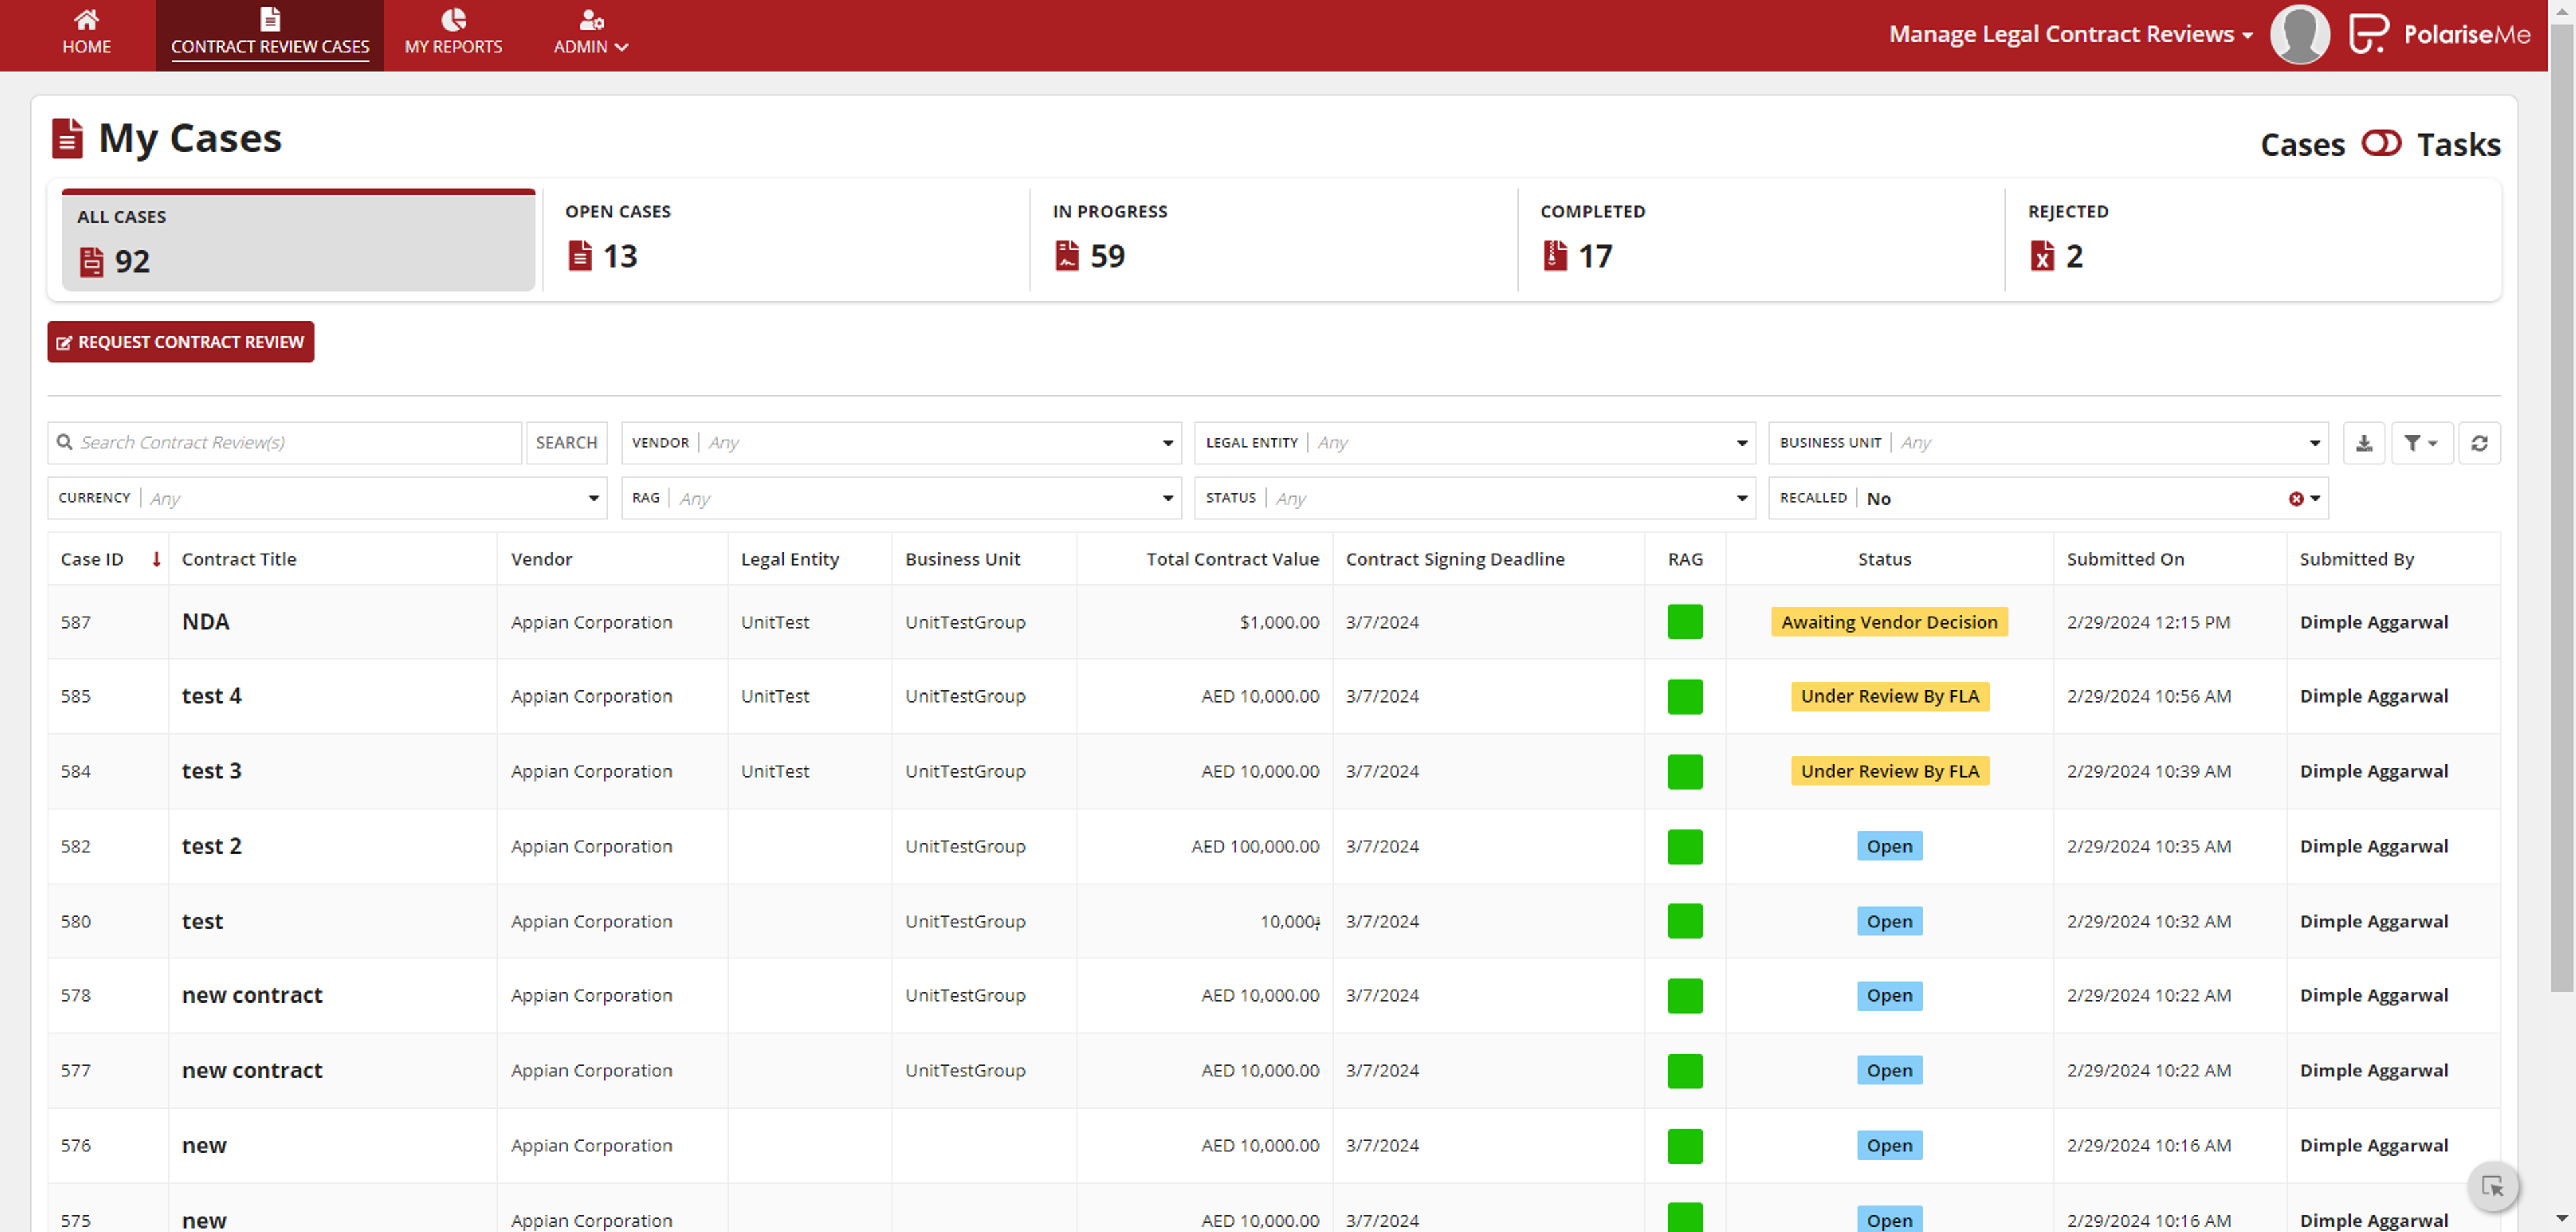Click Request Contract Review button
The height and width of the screenshot is (1232, 2576).
[180, 342]
